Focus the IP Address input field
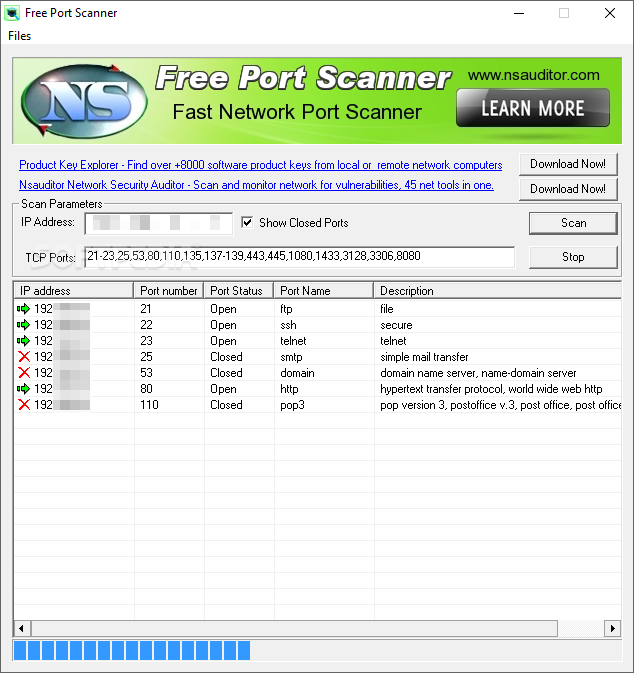The height and width of the screenshot is (673, 634). click(159, 223)
